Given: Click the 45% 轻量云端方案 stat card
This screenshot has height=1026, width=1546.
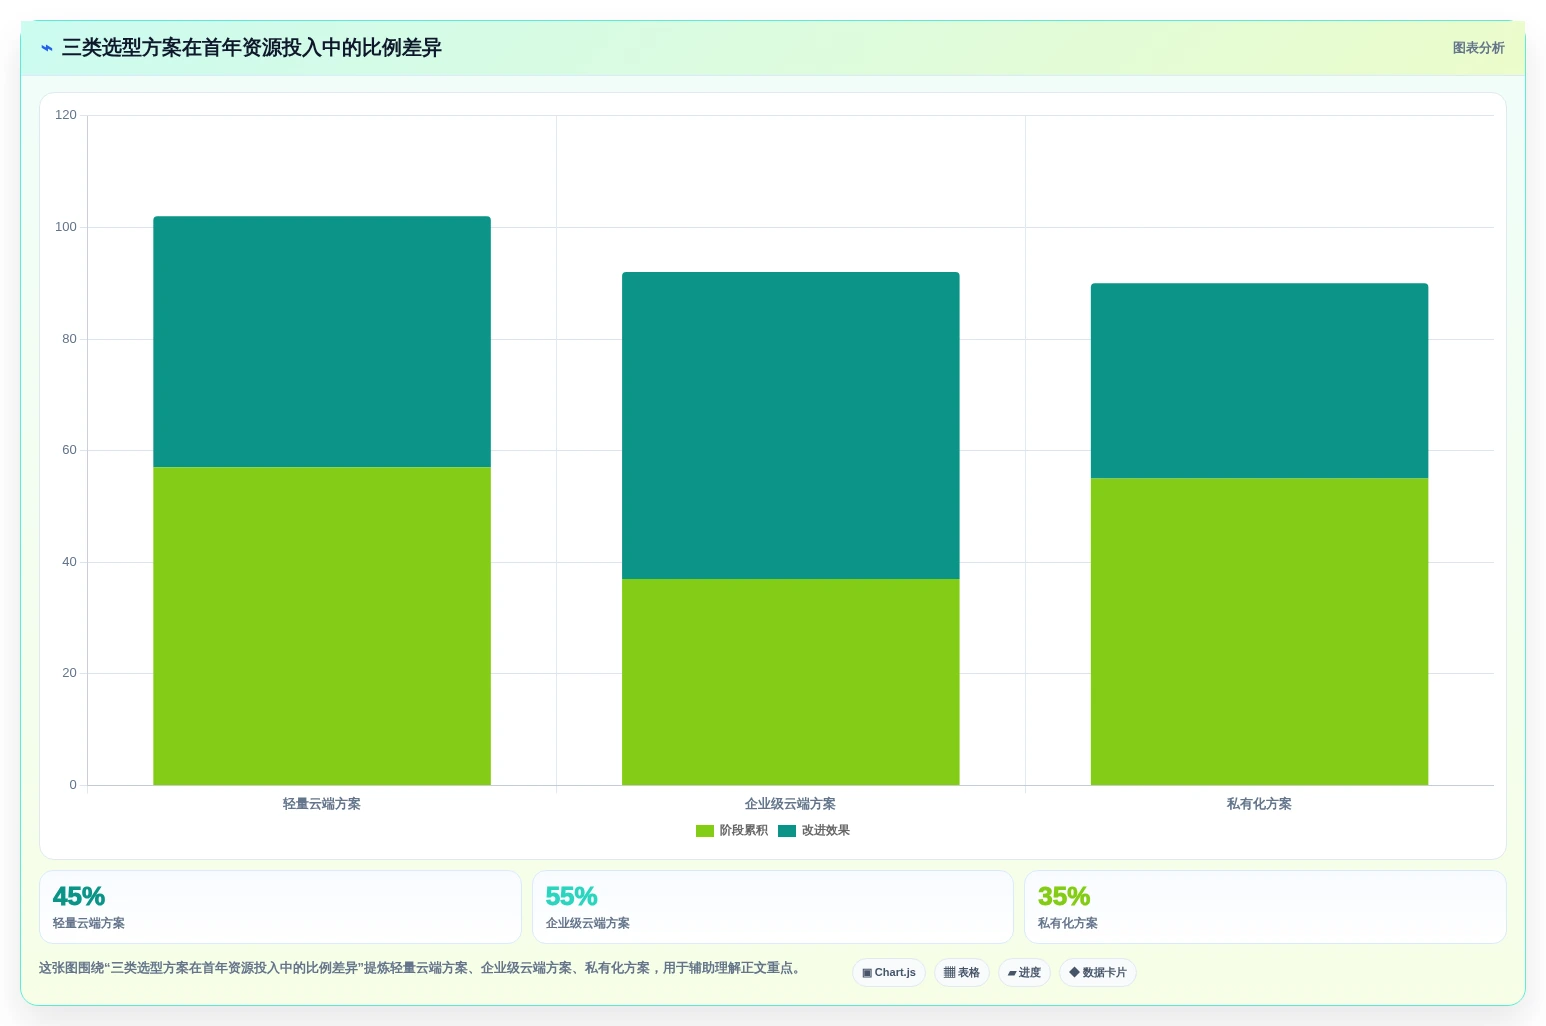Looking at the screenshot, I should tap(280, 907).
